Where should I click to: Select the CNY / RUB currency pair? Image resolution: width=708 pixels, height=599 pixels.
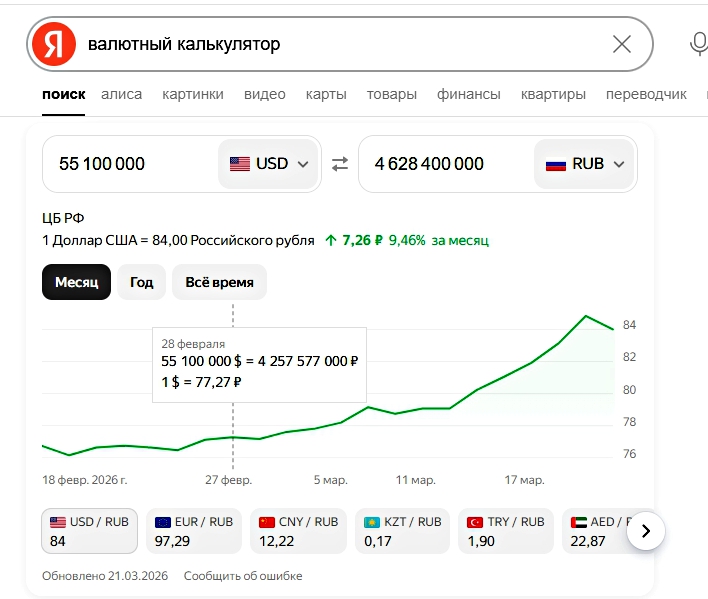(298, 531)
